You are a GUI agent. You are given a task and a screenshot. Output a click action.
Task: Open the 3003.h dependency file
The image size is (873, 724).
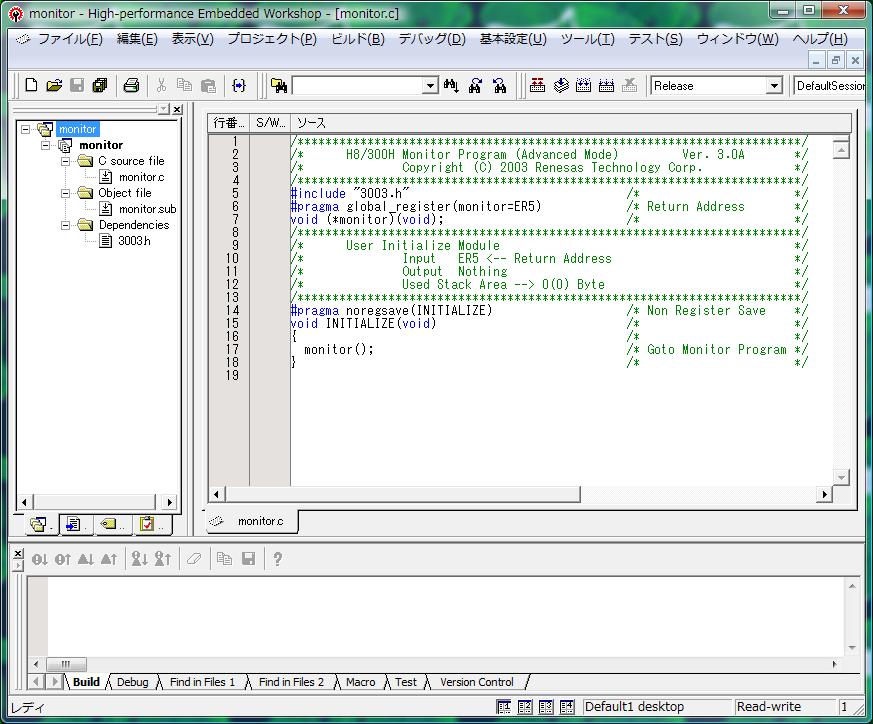click(x=134, y=241)
